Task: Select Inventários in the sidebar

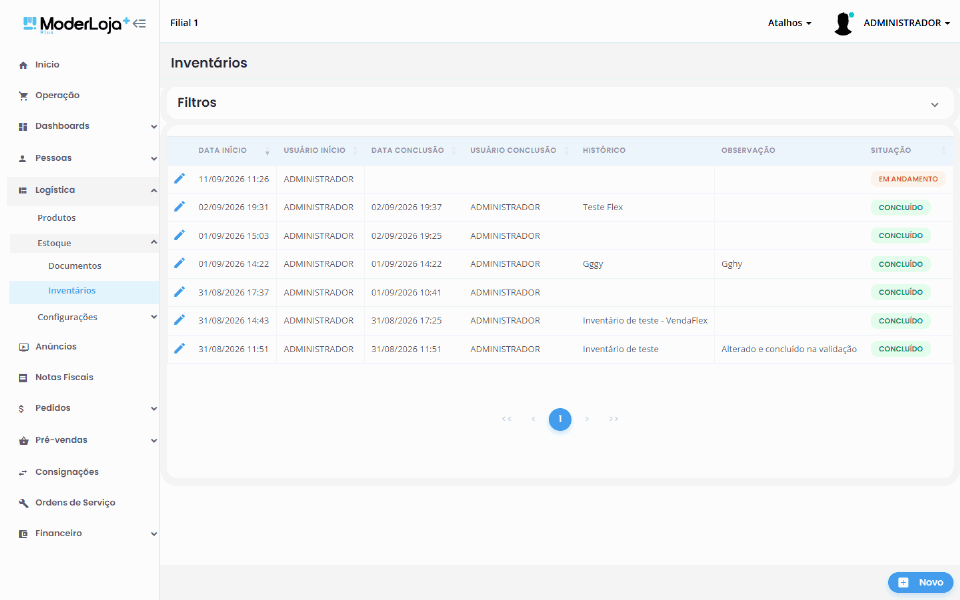Action: coord(84,291)
